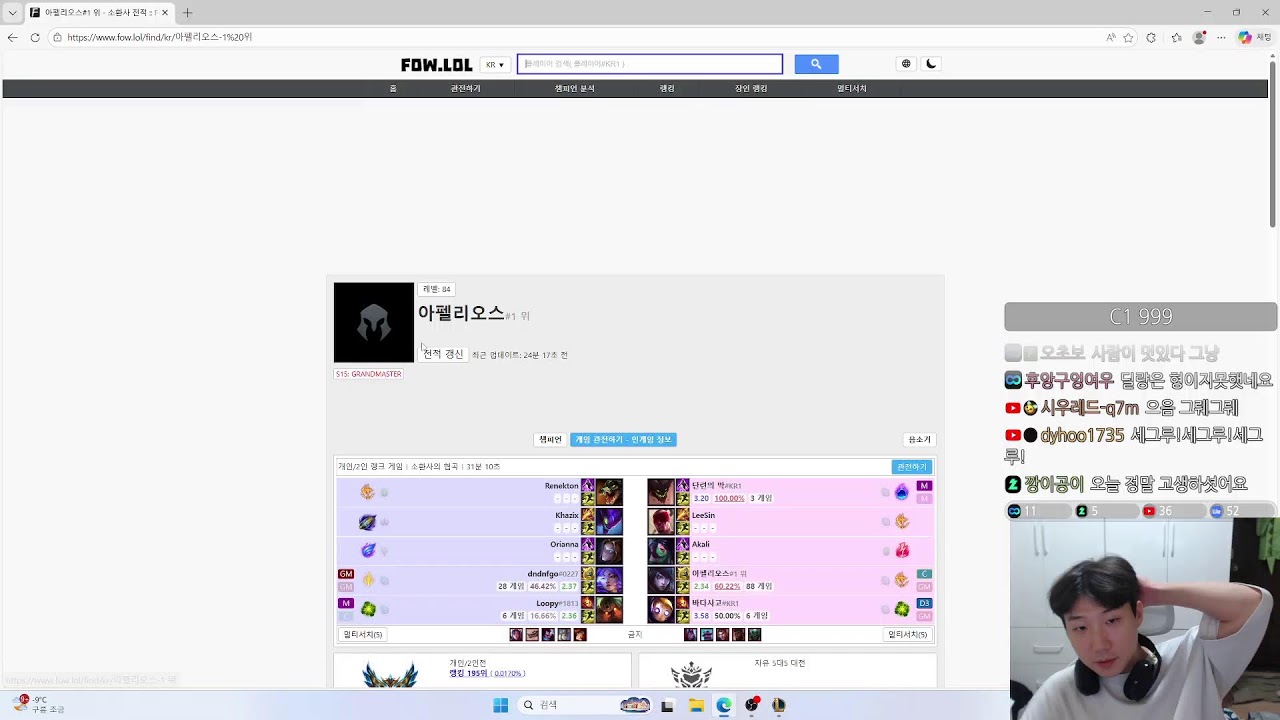Open new browser tab

coord(187,12)
